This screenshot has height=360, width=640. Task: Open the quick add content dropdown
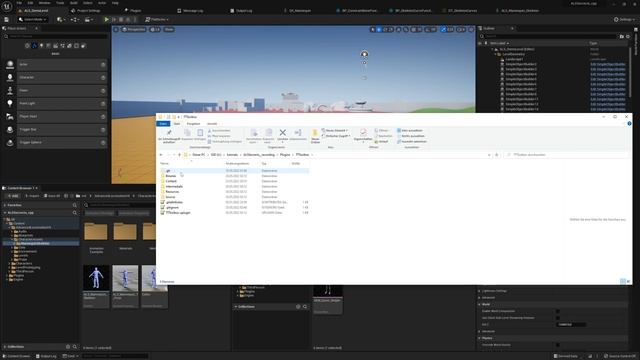[61, 19]
